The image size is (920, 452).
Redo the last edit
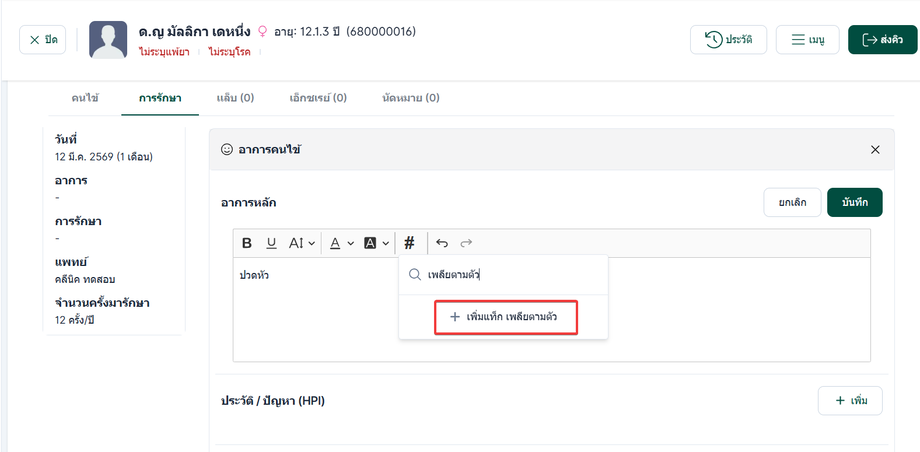(x=466, y=243)
